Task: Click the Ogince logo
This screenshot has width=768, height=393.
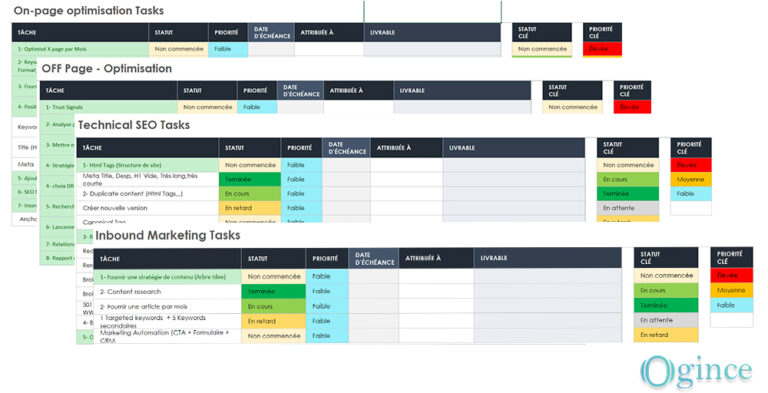Action: (x=696, y=372)
